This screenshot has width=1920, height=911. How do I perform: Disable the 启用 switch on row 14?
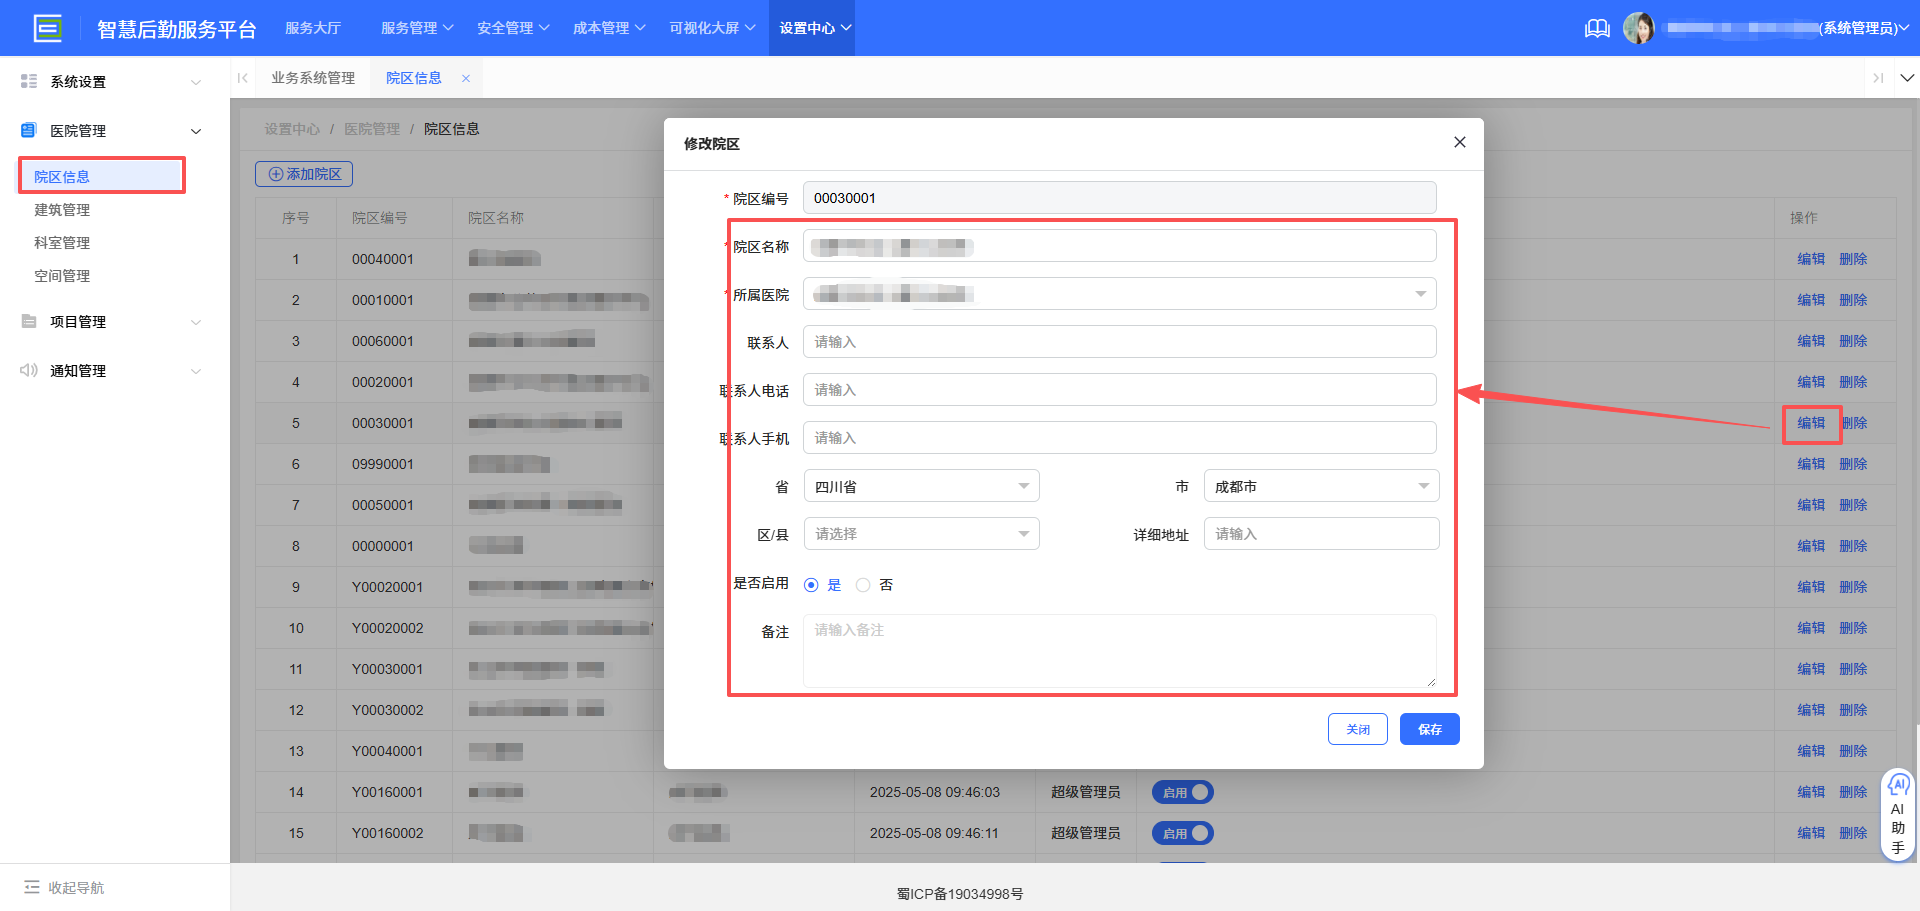(1182, 791)
